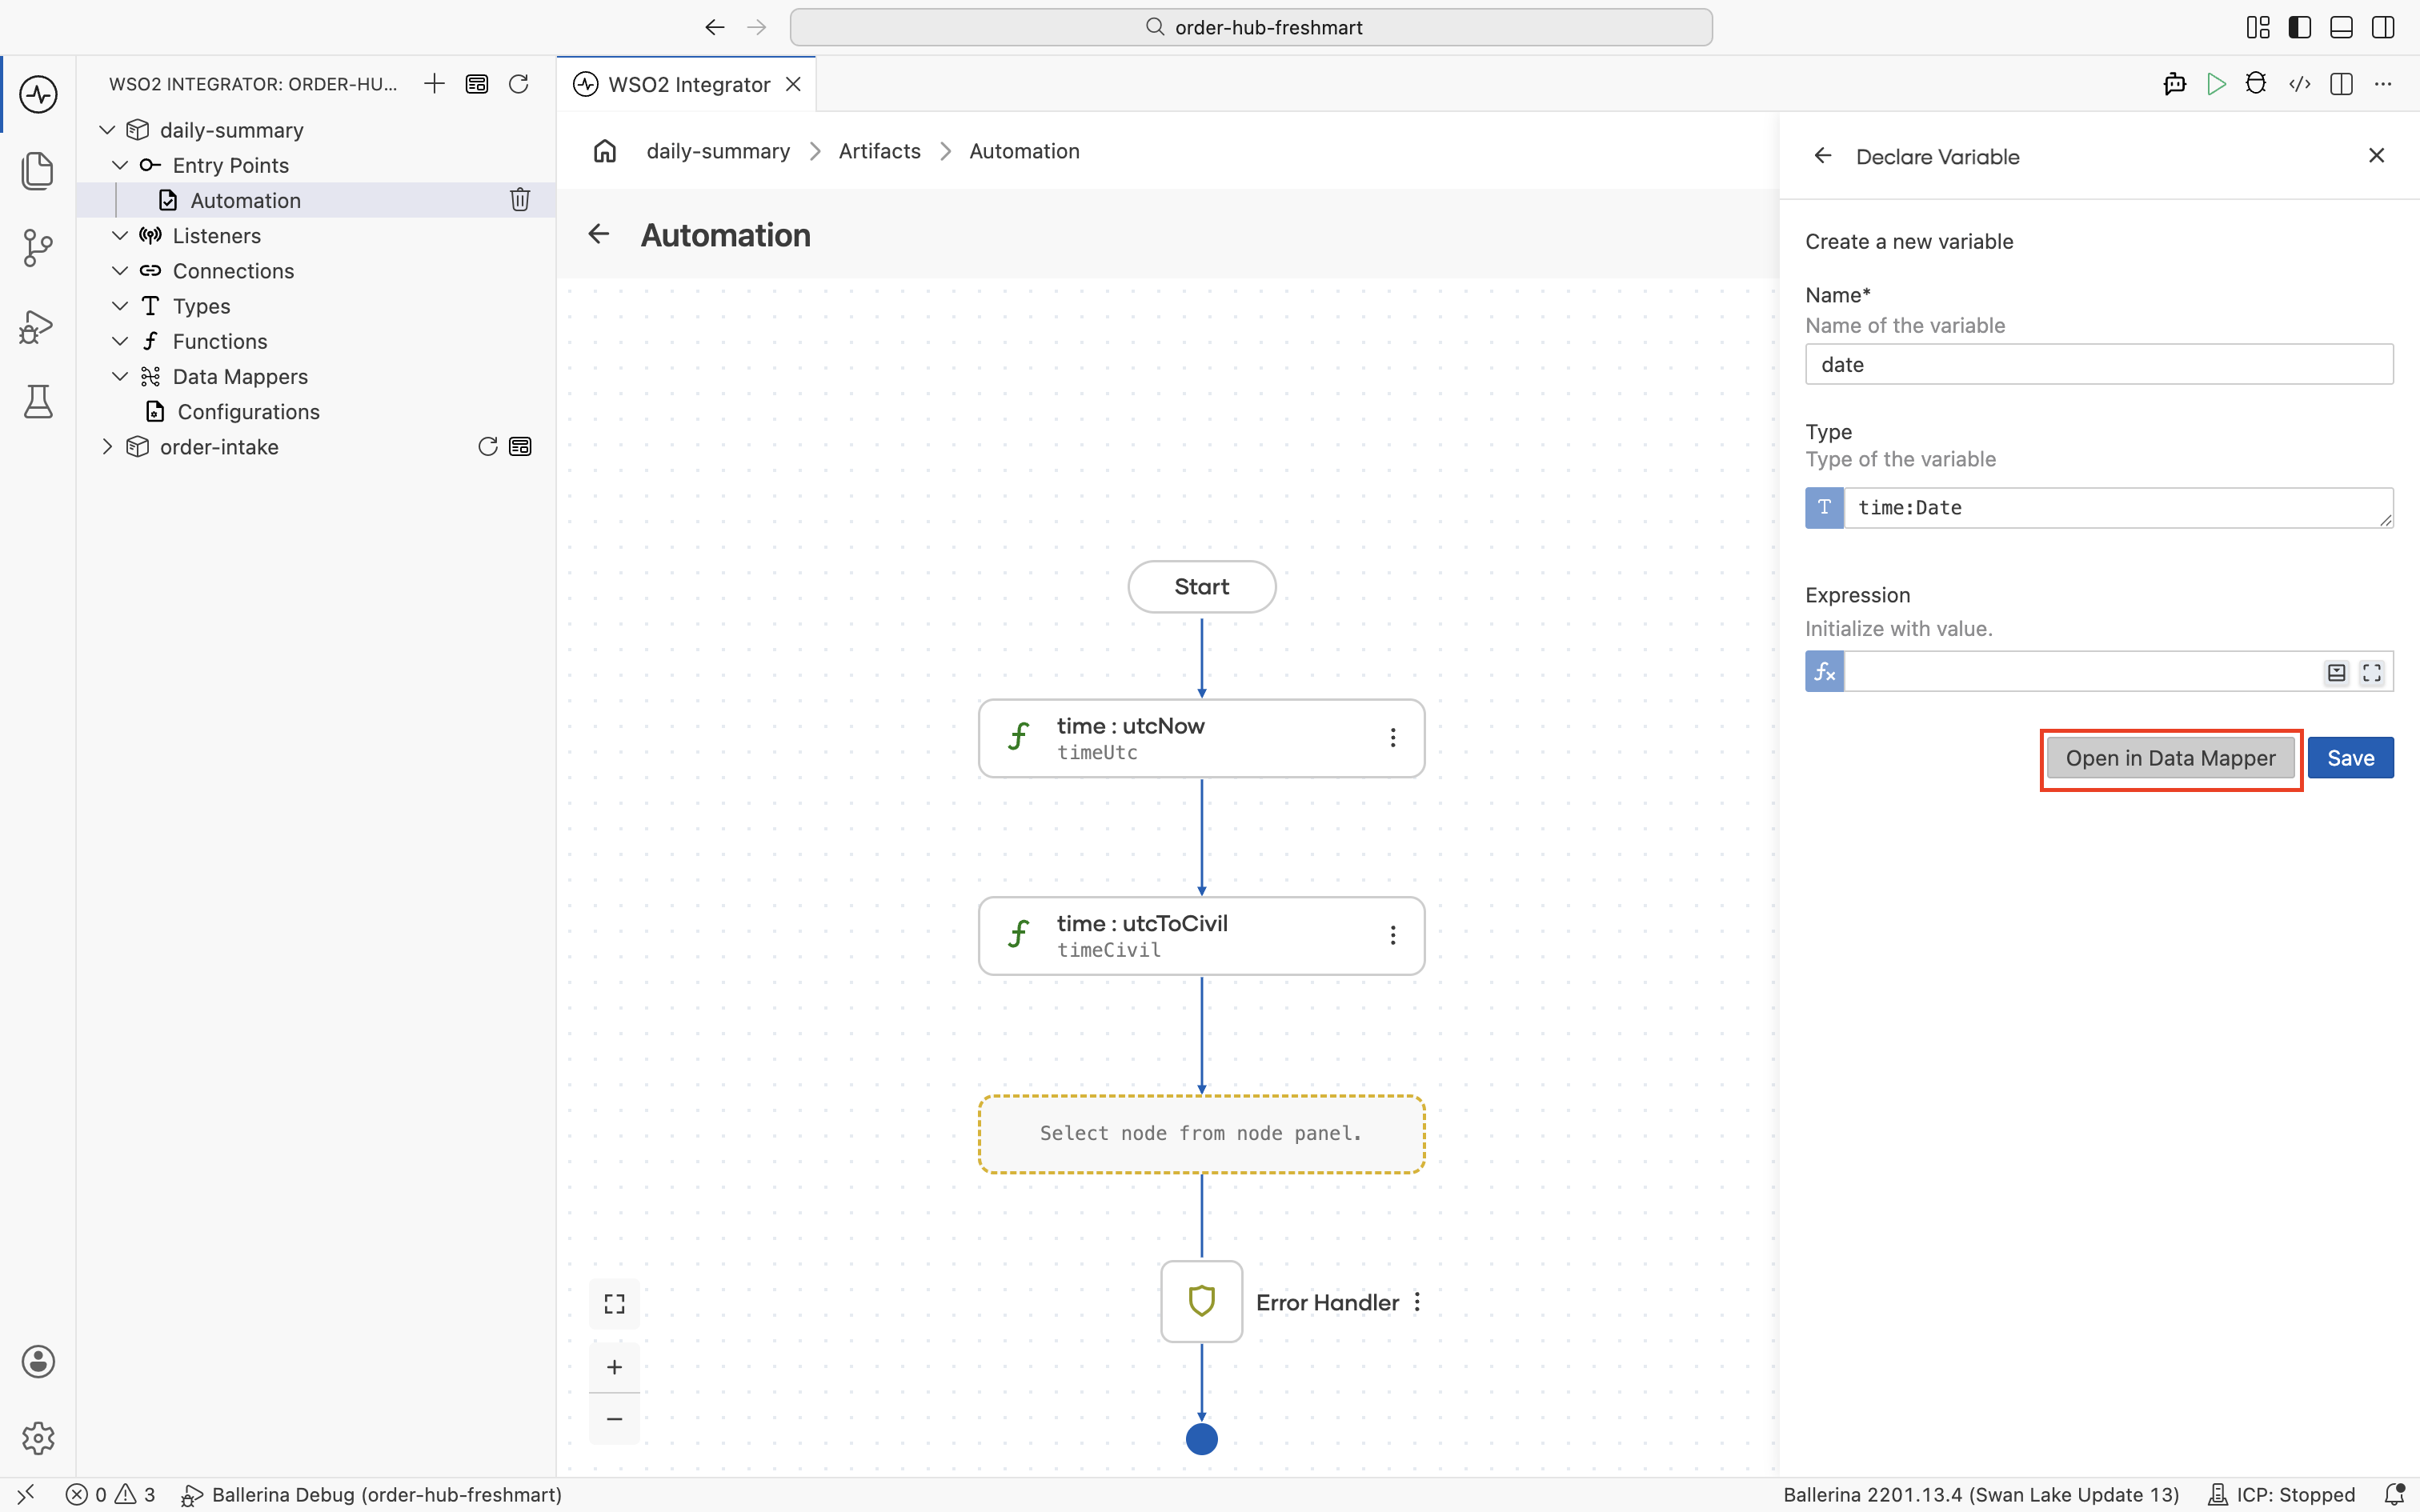This screenshot has height=1512, width=2420.
Task: Collapse the daily-summary project
Action: tap(107, 130)
